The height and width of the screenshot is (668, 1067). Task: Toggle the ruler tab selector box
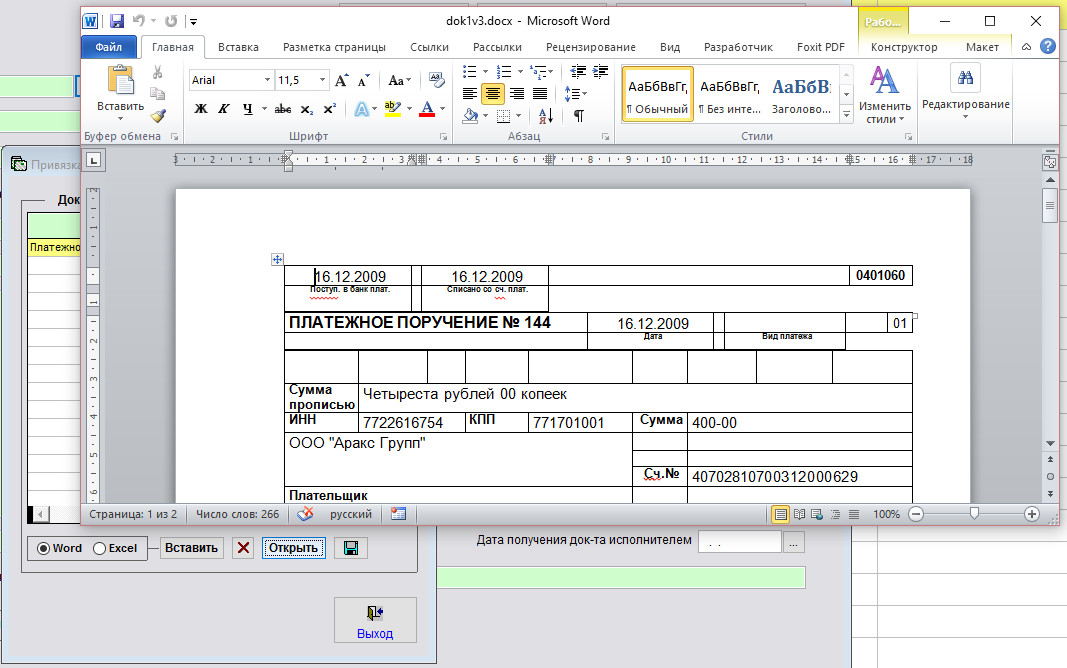click(x=92, y=159)
